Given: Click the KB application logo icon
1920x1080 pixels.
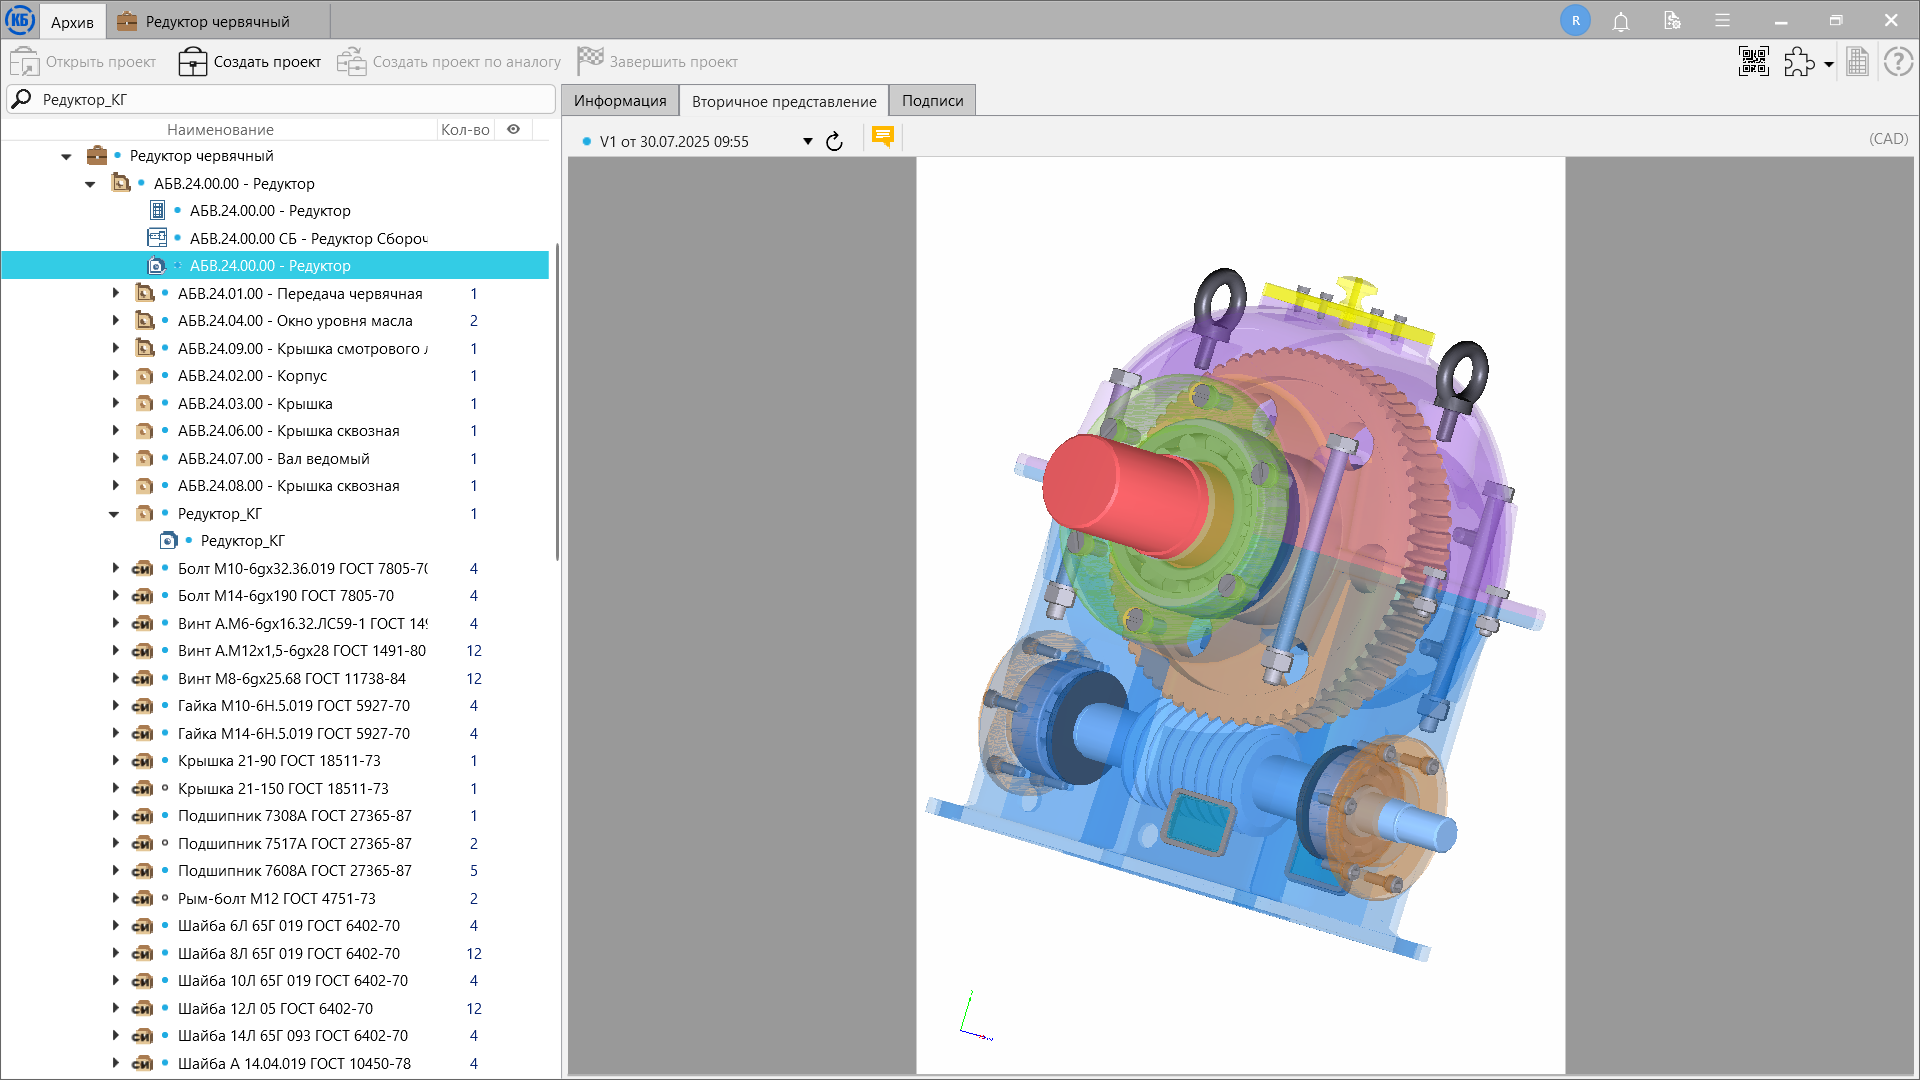Looking at the screenshot, I should coord(20,20).
